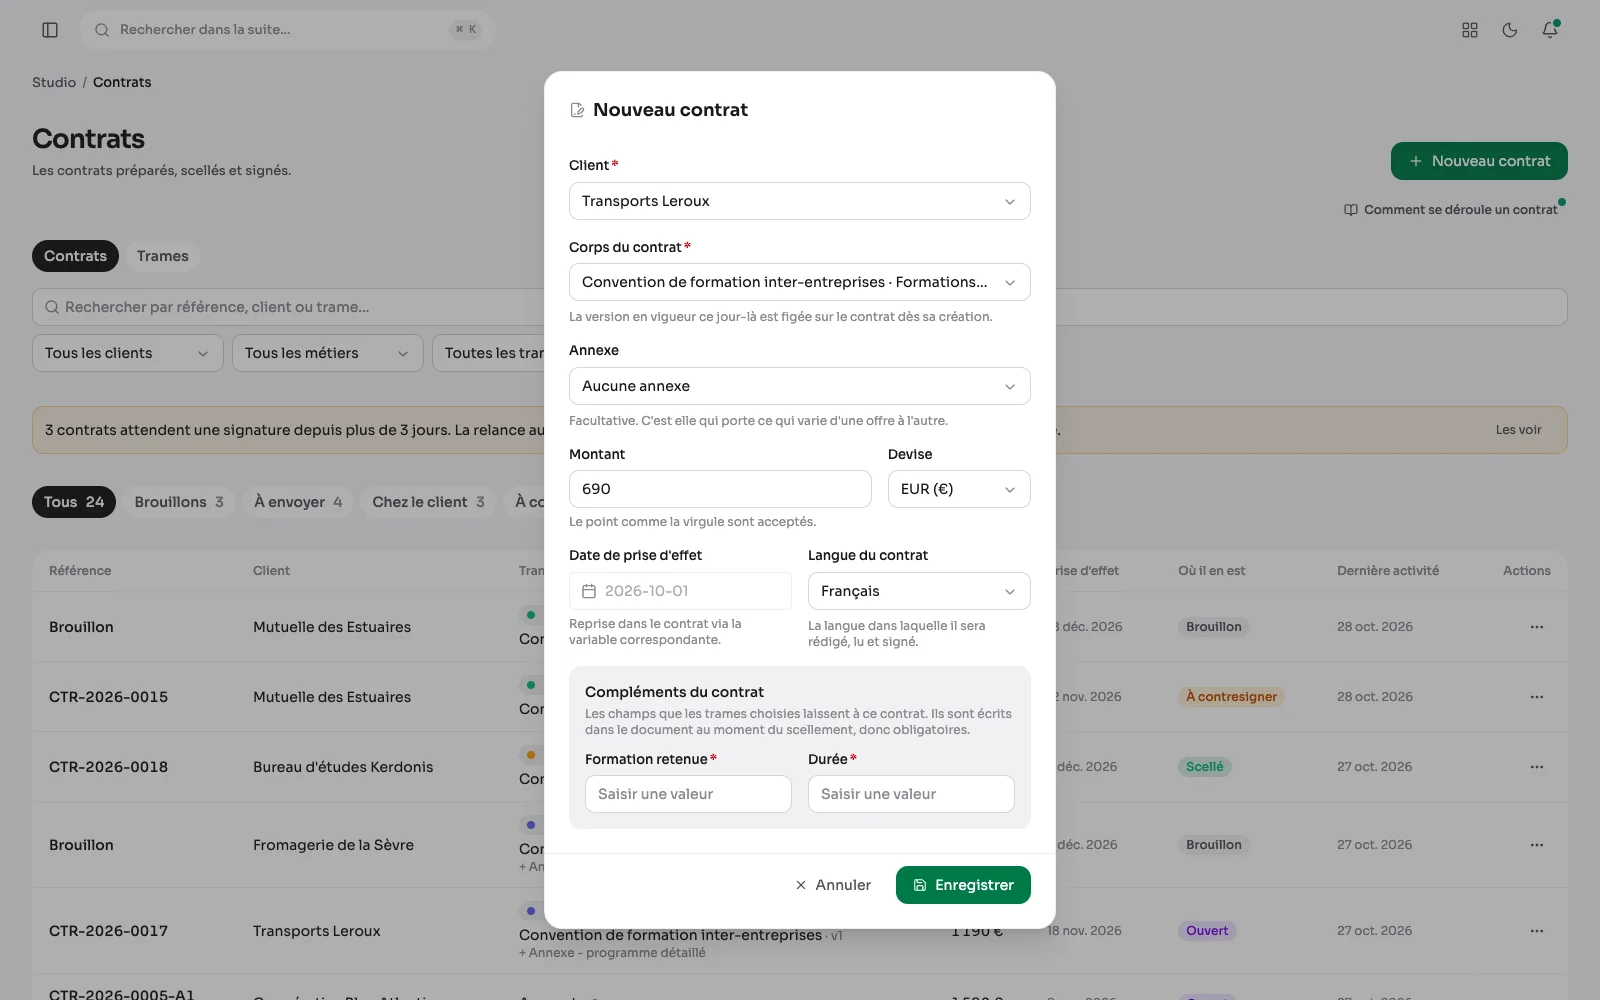
Task: Open actions for first Brouillon row
Action: coord(1536,627)
